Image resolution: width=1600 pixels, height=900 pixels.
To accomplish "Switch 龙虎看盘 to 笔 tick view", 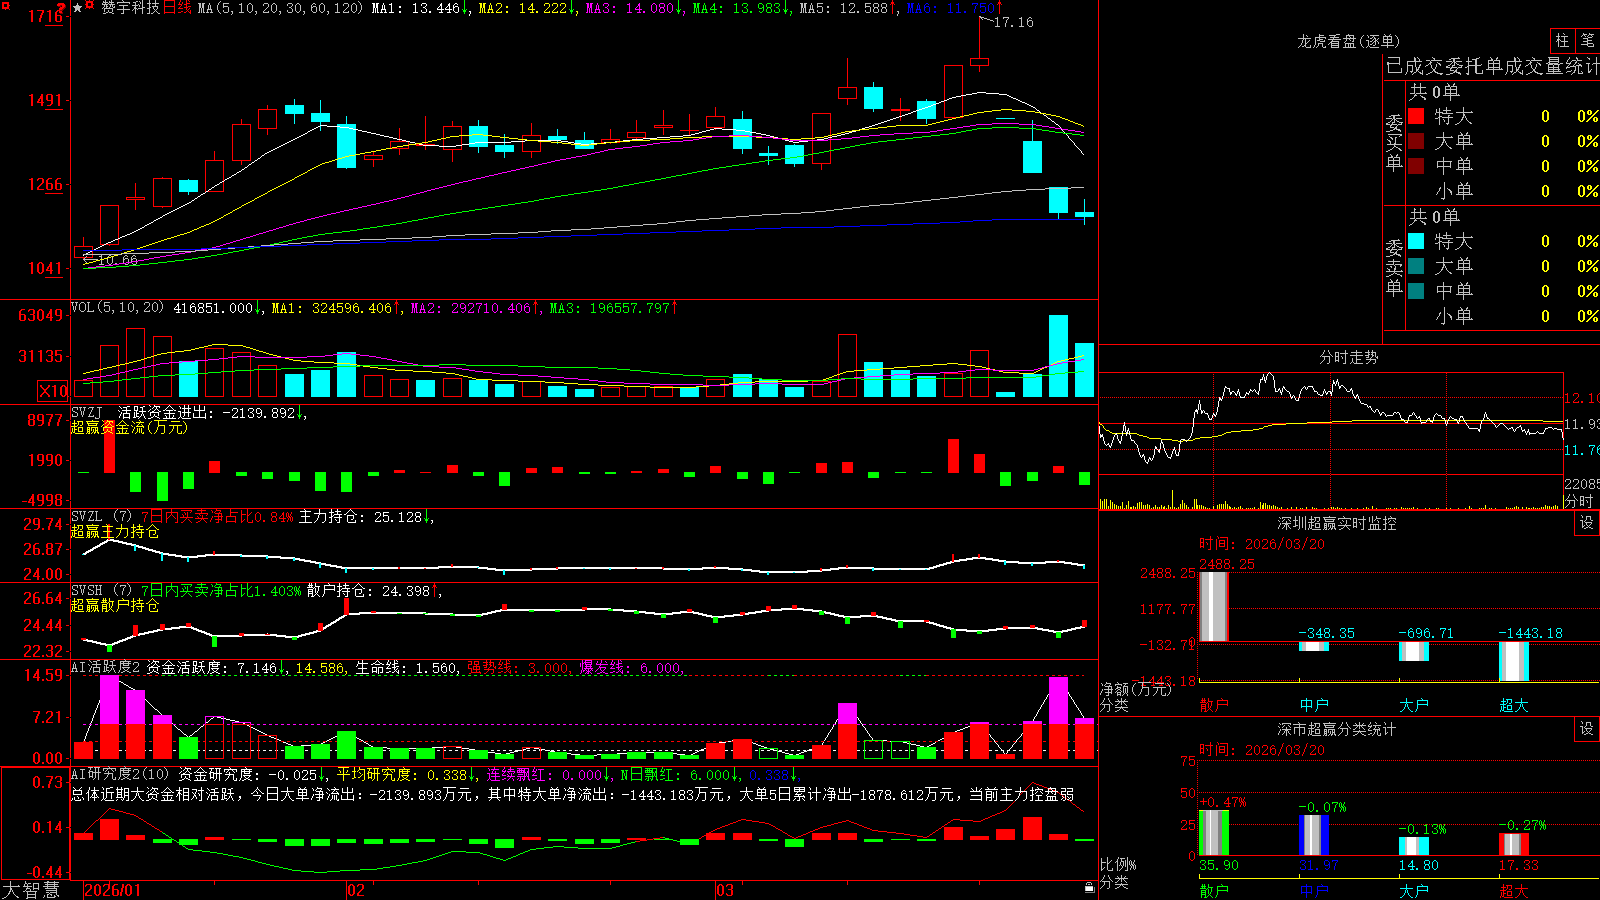I will point(1587,40).
